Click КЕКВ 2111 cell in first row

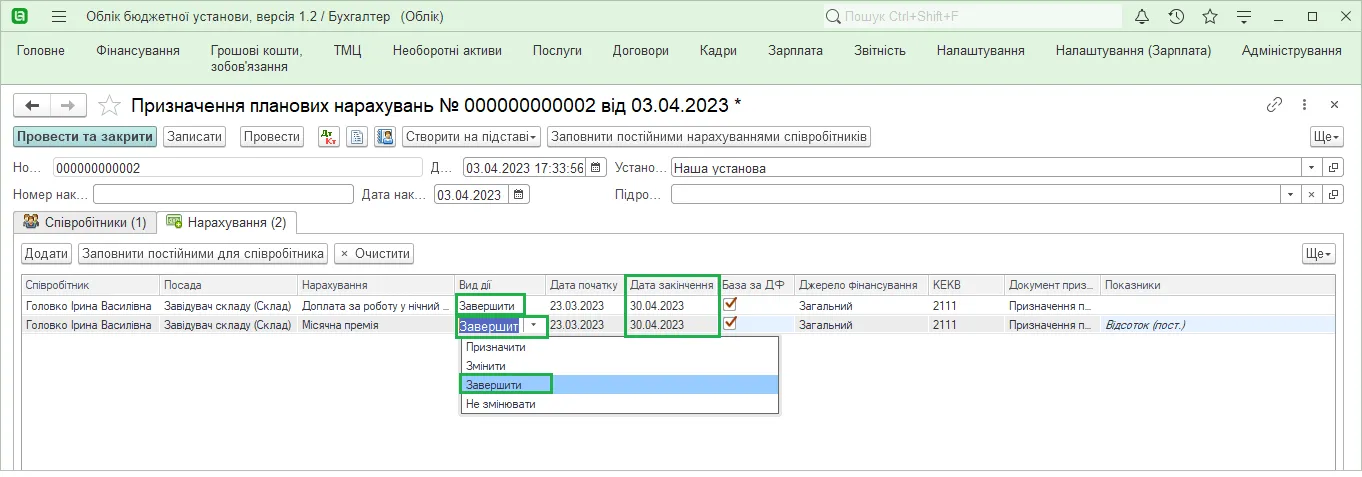pyautogui.click(x=966, y=305)
